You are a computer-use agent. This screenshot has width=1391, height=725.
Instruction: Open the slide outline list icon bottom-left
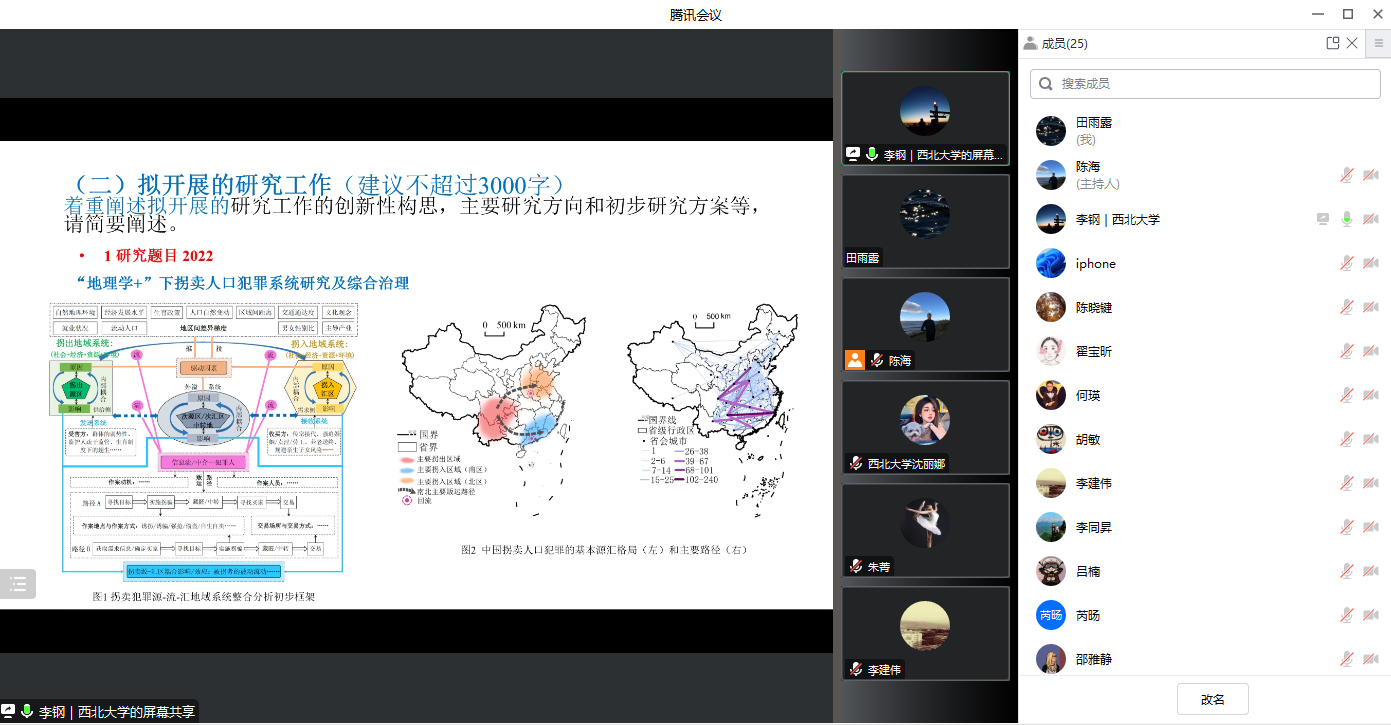pyautogui.click(x=18, y=585)
